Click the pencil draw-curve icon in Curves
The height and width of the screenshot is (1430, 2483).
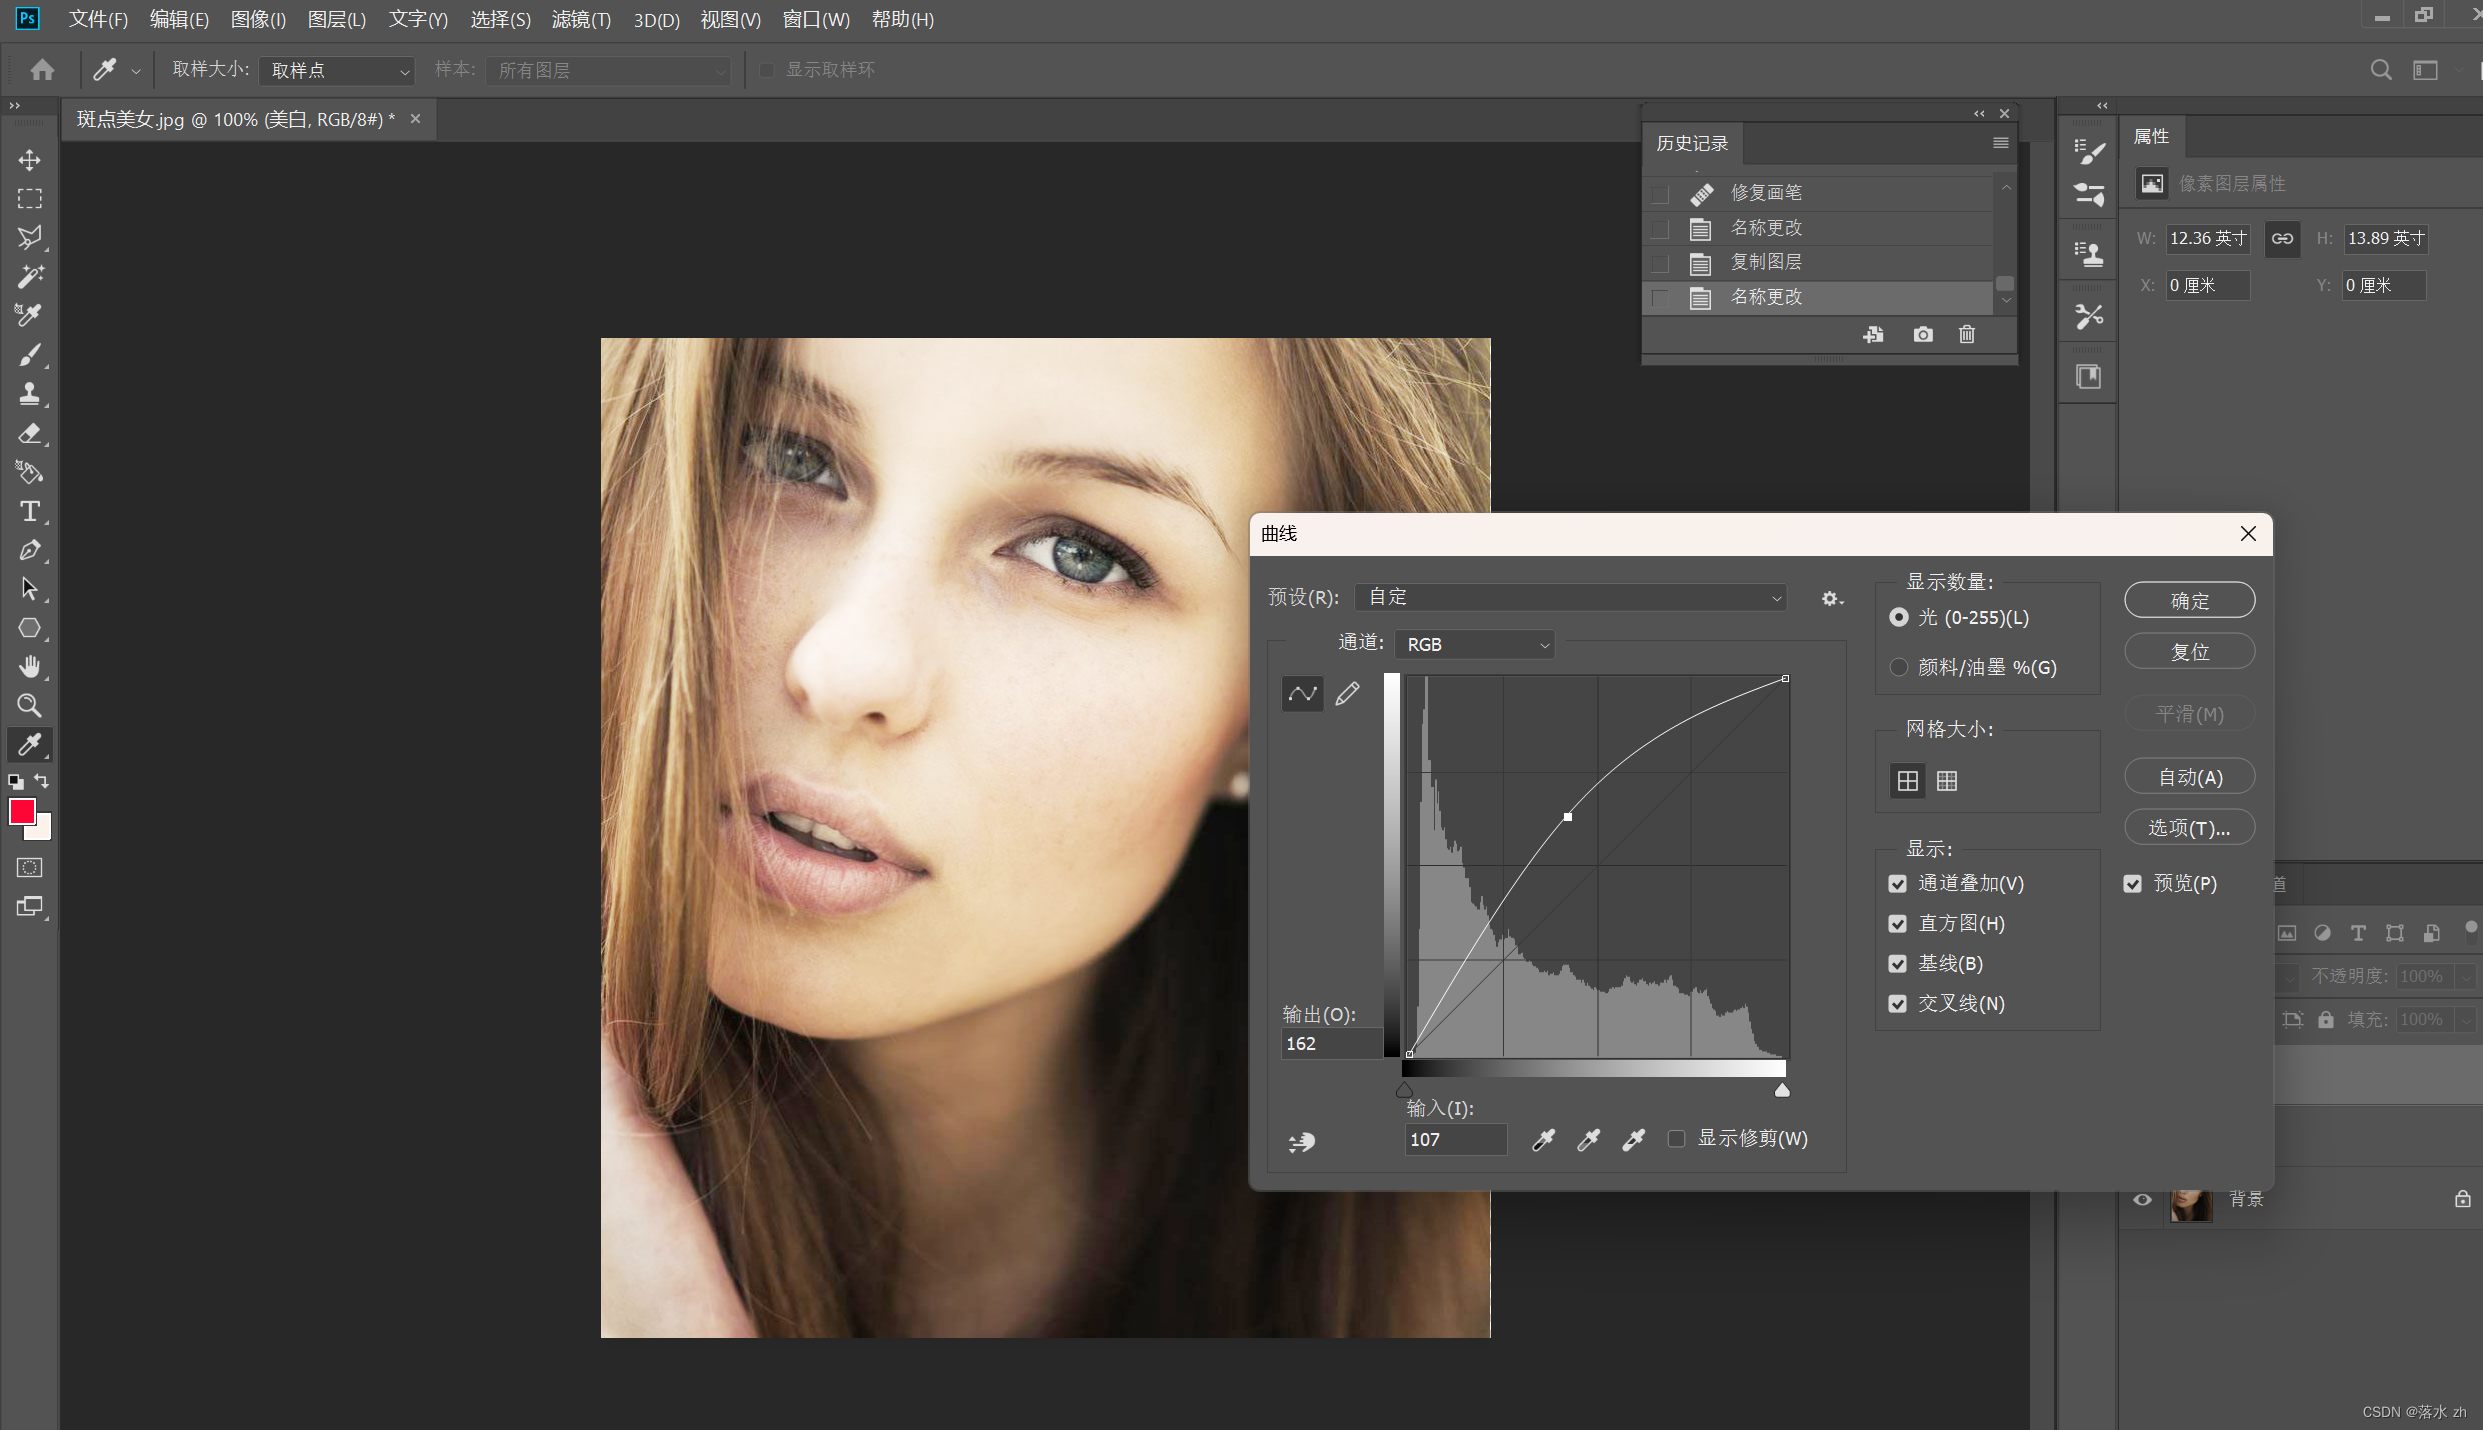[1347, 693]
